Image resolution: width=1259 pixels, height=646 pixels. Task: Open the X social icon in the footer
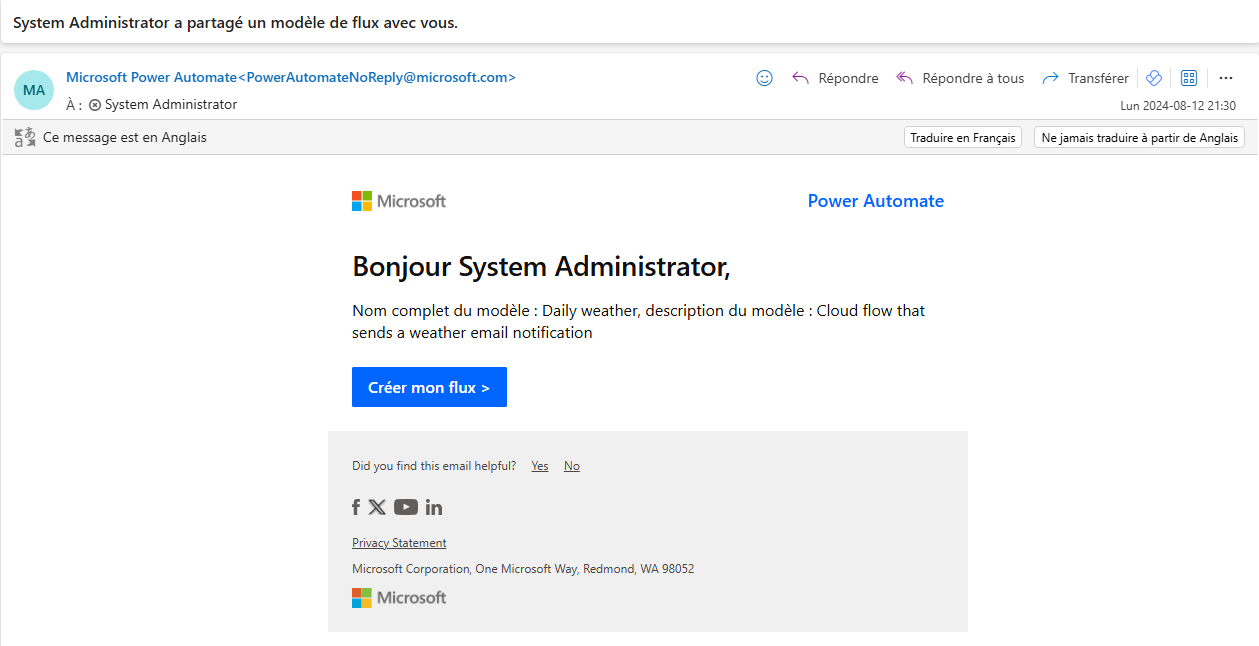click(x=377, y=507)
